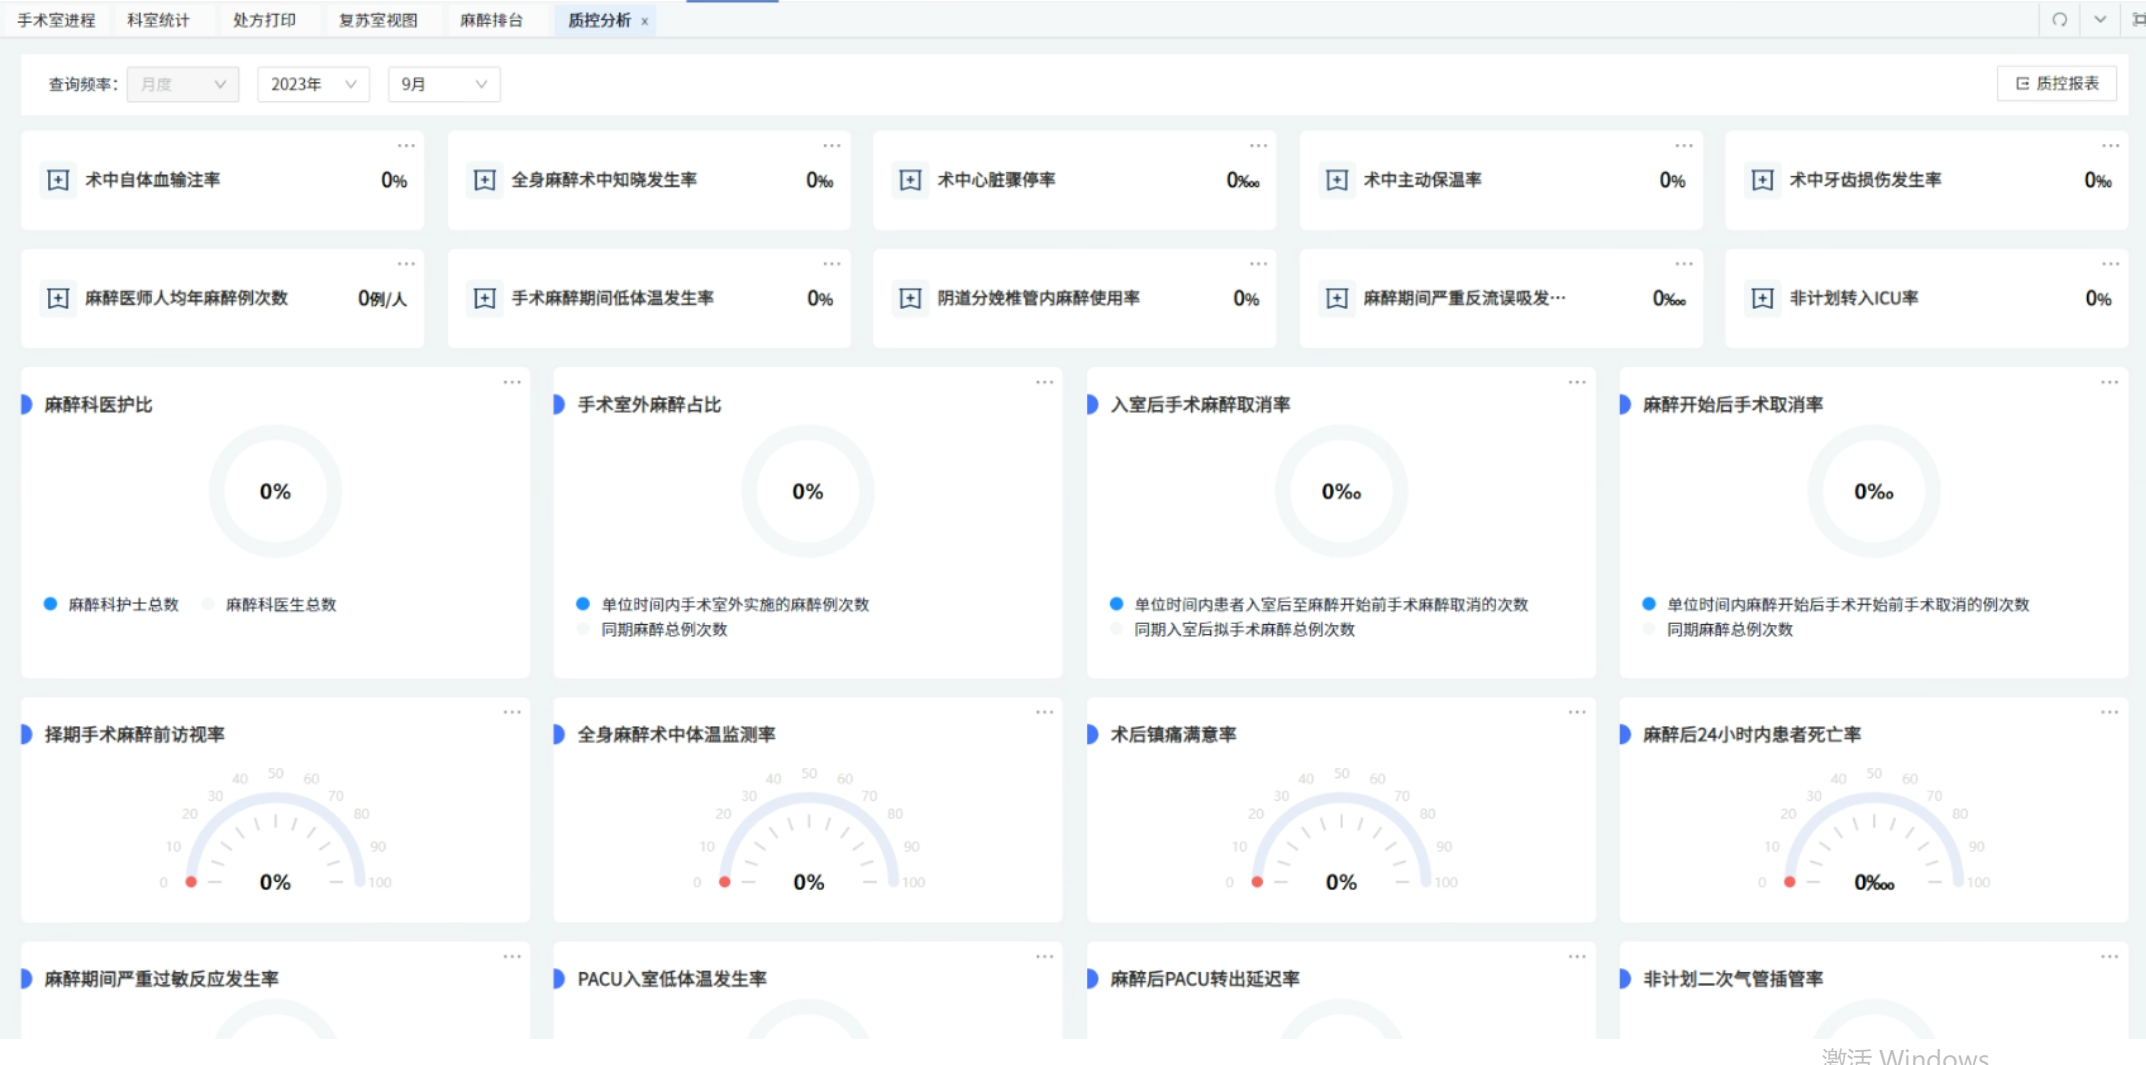This screenshot has height=1065, width=2146.
Task: Open options for 非计划转入ICU率 card
Action: coord(2110,264)
